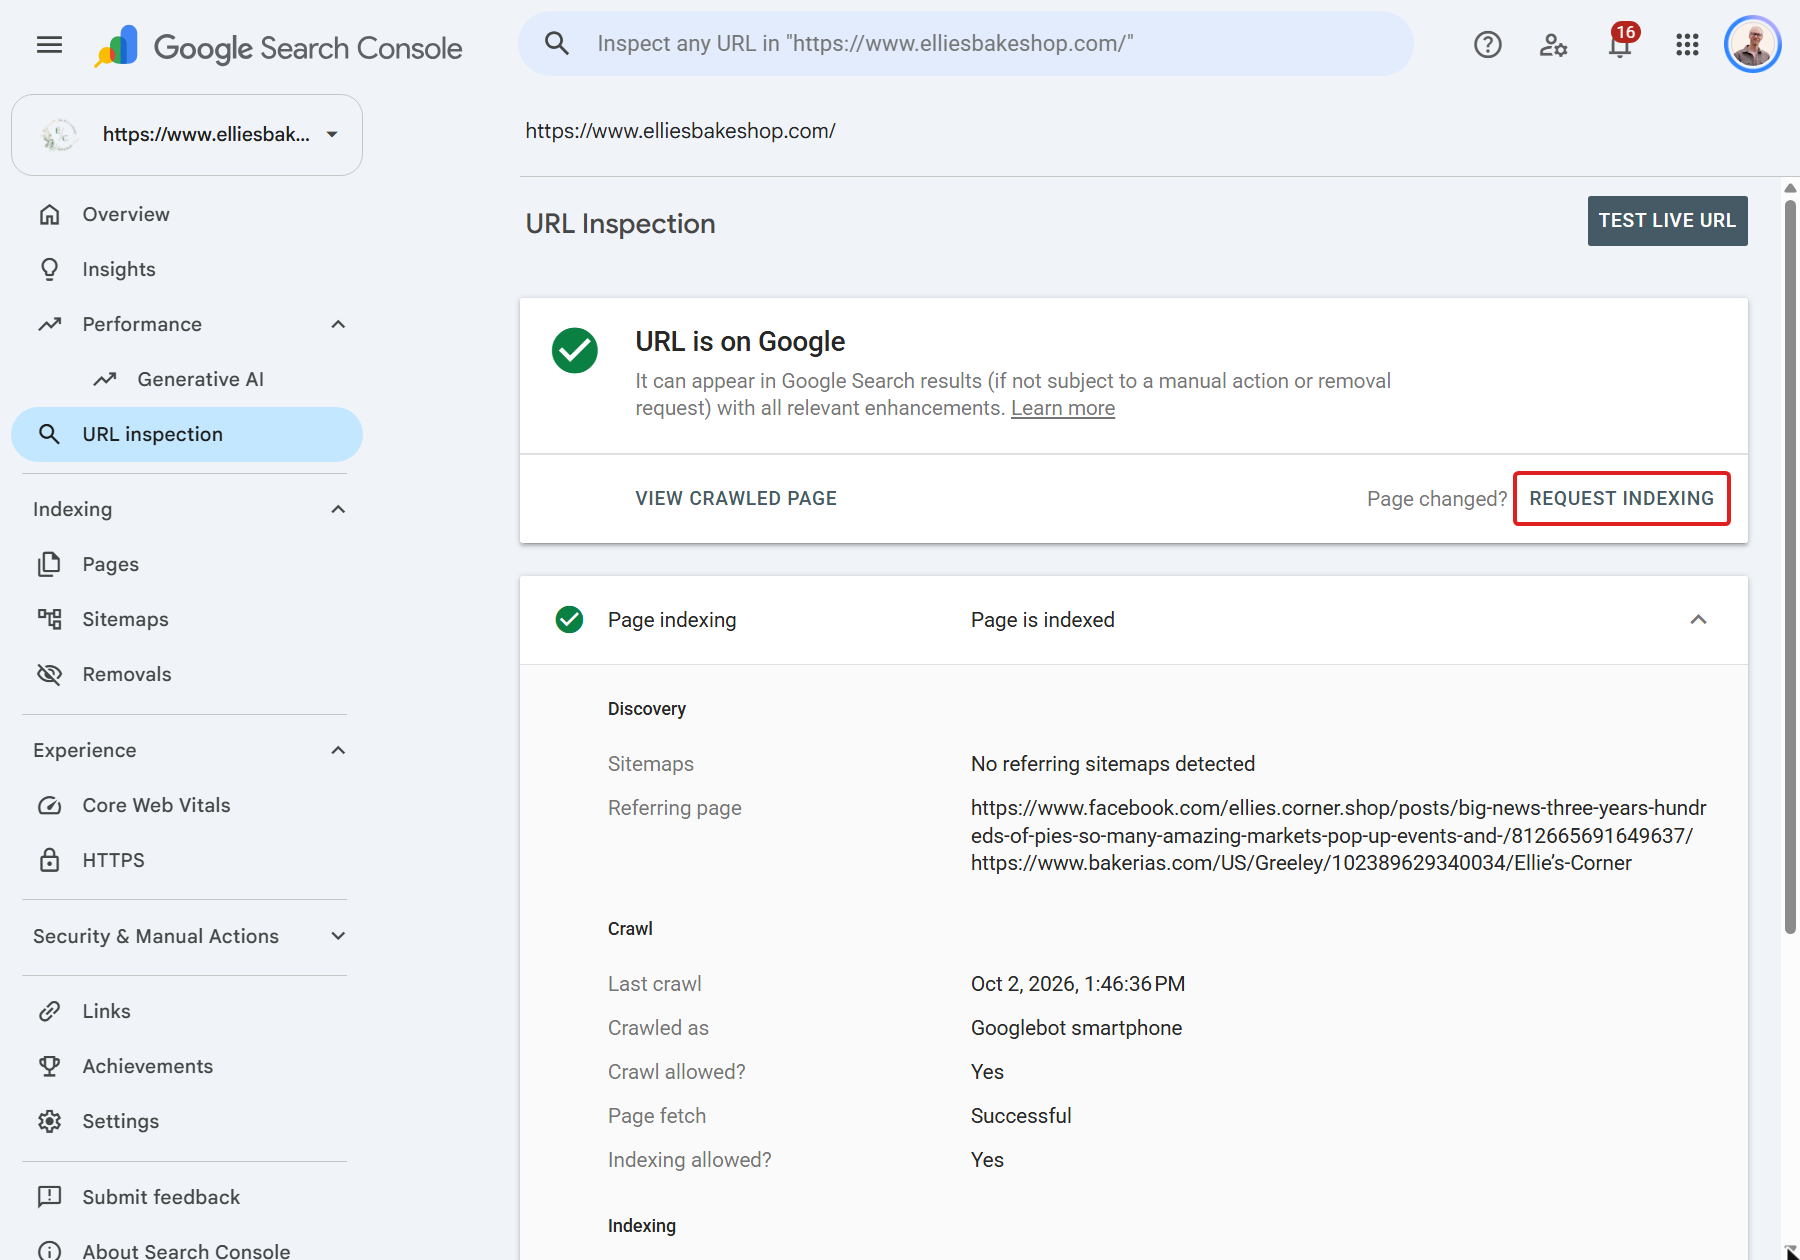Open the property selector dropdown
The width and height of the screenshot is (1800, 1260).
click(187, 134)
